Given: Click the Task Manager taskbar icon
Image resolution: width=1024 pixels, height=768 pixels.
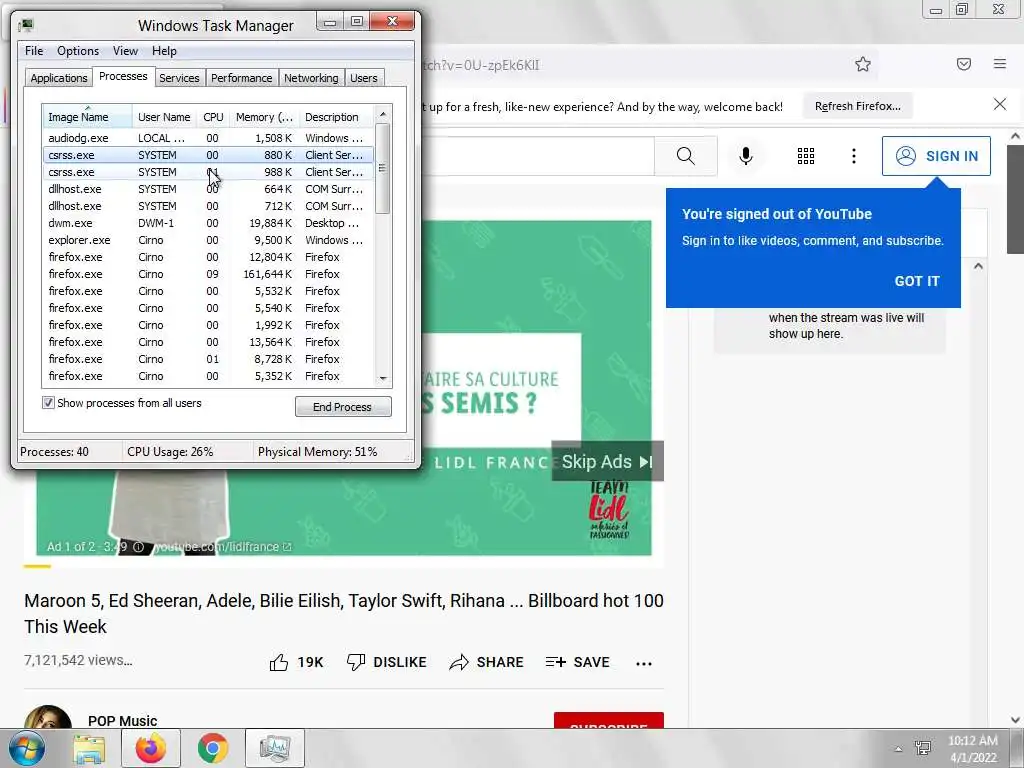Looking at the screenshot, I should [274, 748].
